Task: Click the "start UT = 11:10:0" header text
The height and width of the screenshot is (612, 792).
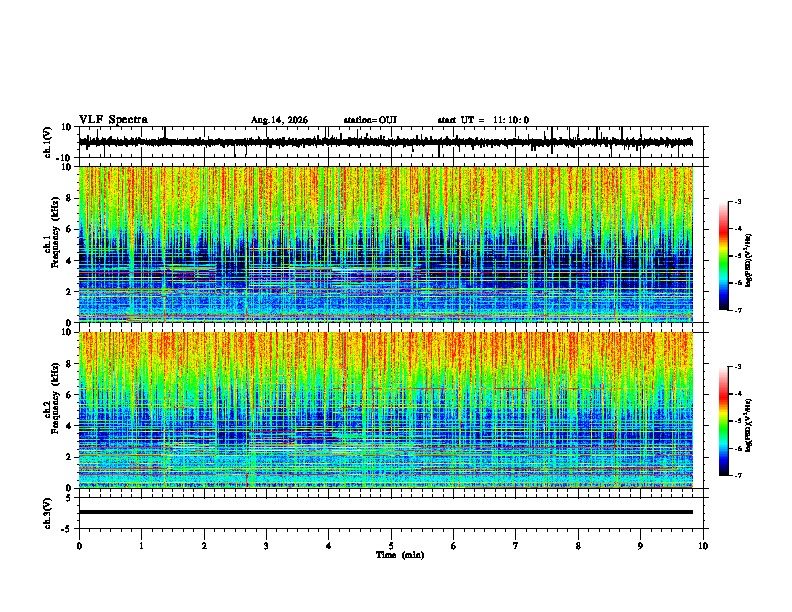Action: pos(483,120)
